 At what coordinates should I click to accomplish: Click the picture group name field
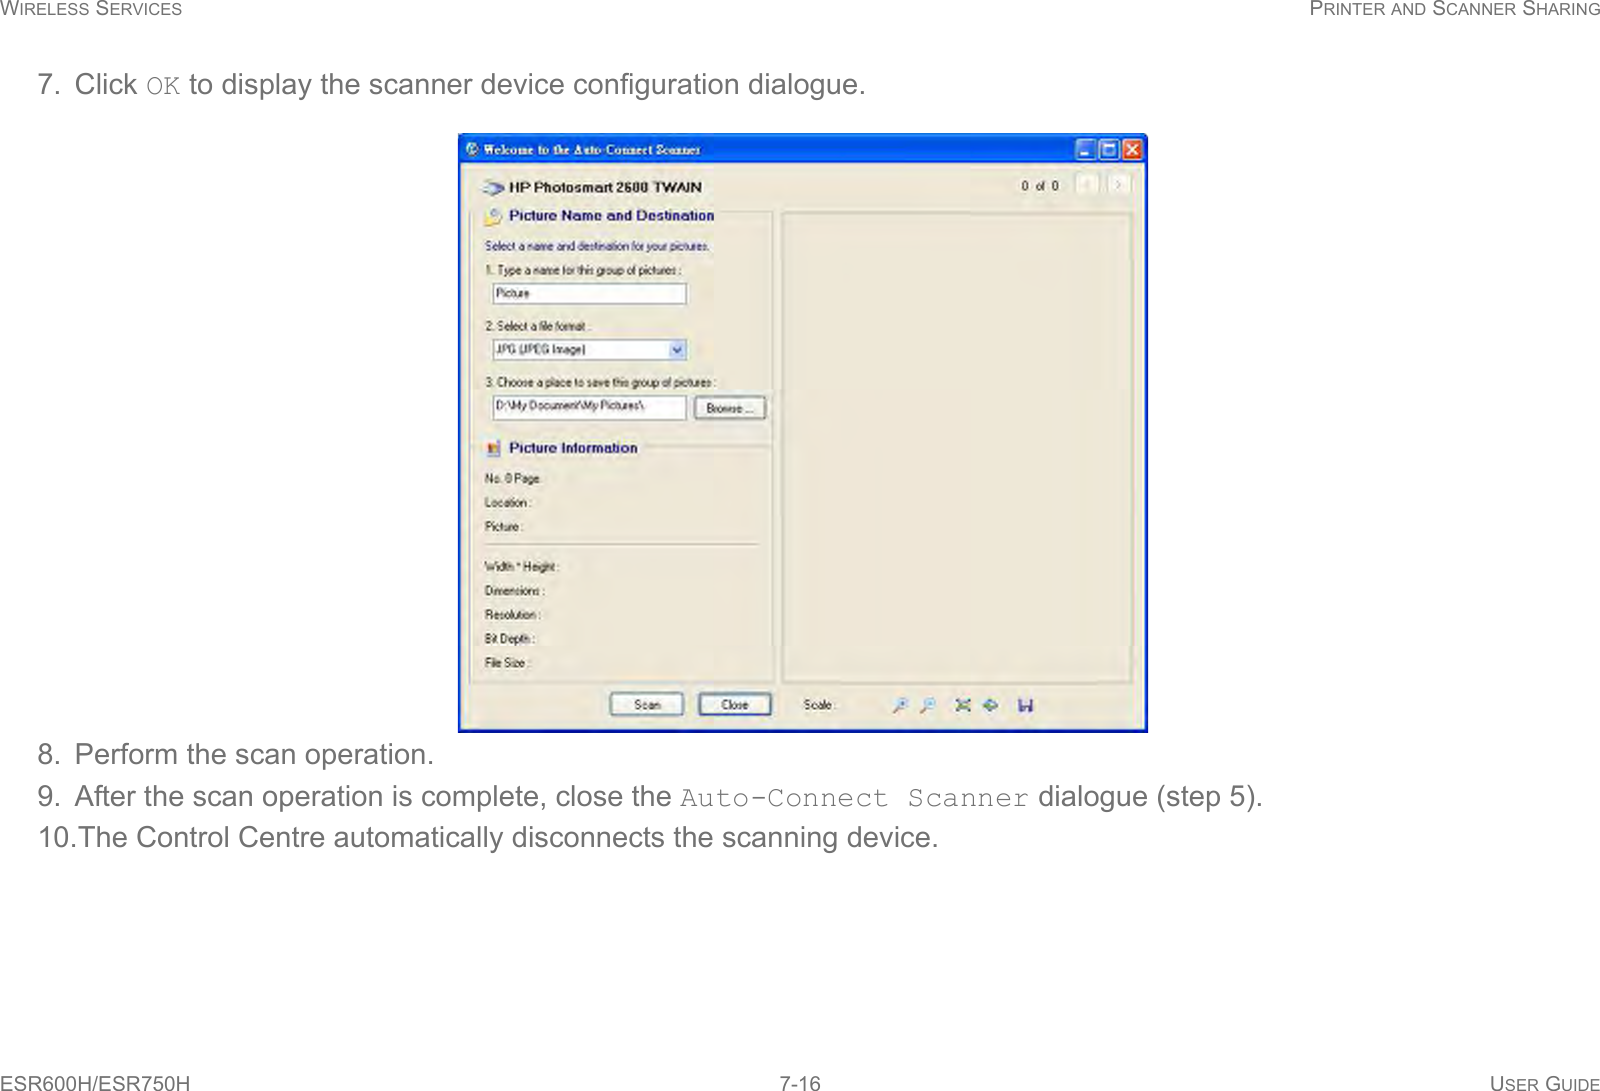(x=590, y=294)
